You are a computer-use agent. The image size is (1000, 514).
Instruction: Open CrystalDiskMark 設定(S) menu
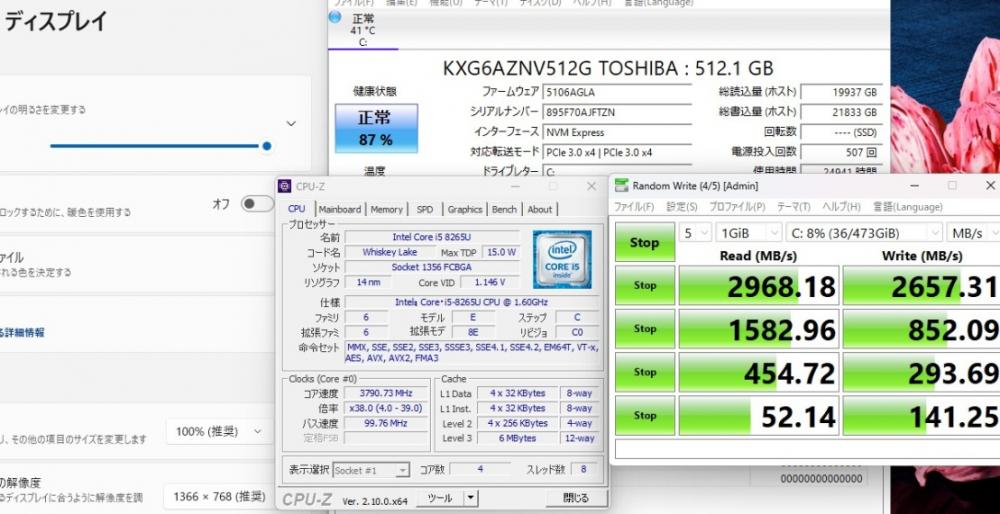pos(682,207)
